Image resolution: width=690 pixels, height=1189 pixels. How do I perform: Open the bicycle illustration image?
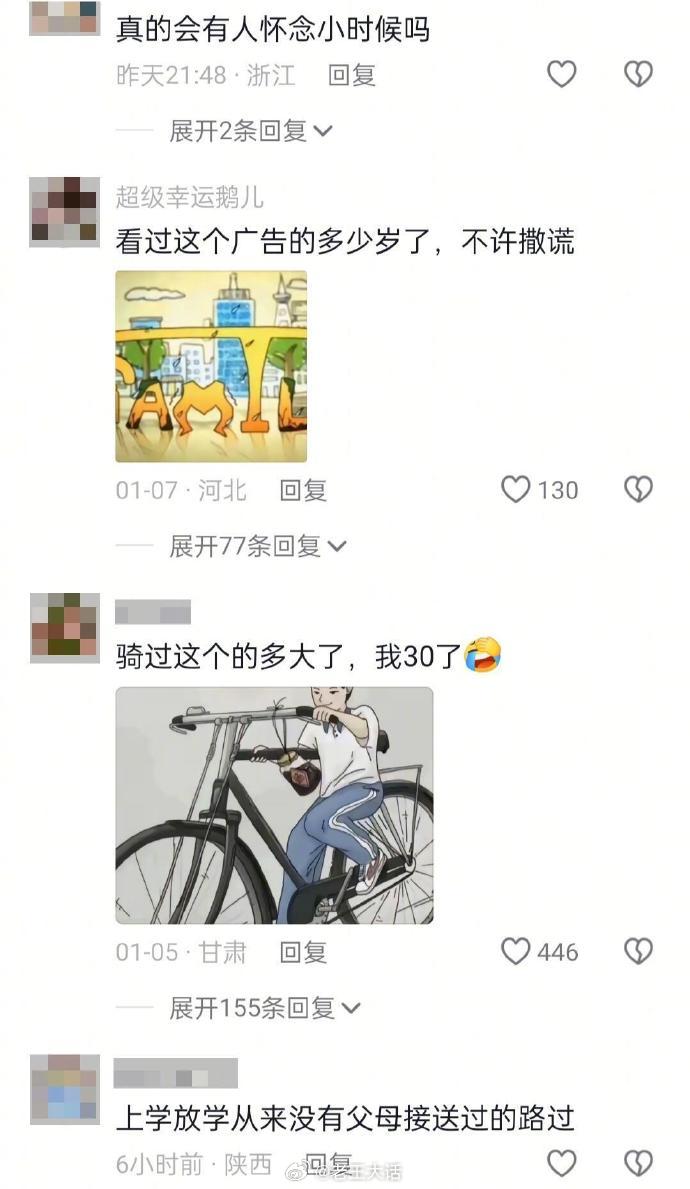pos(274,805)
